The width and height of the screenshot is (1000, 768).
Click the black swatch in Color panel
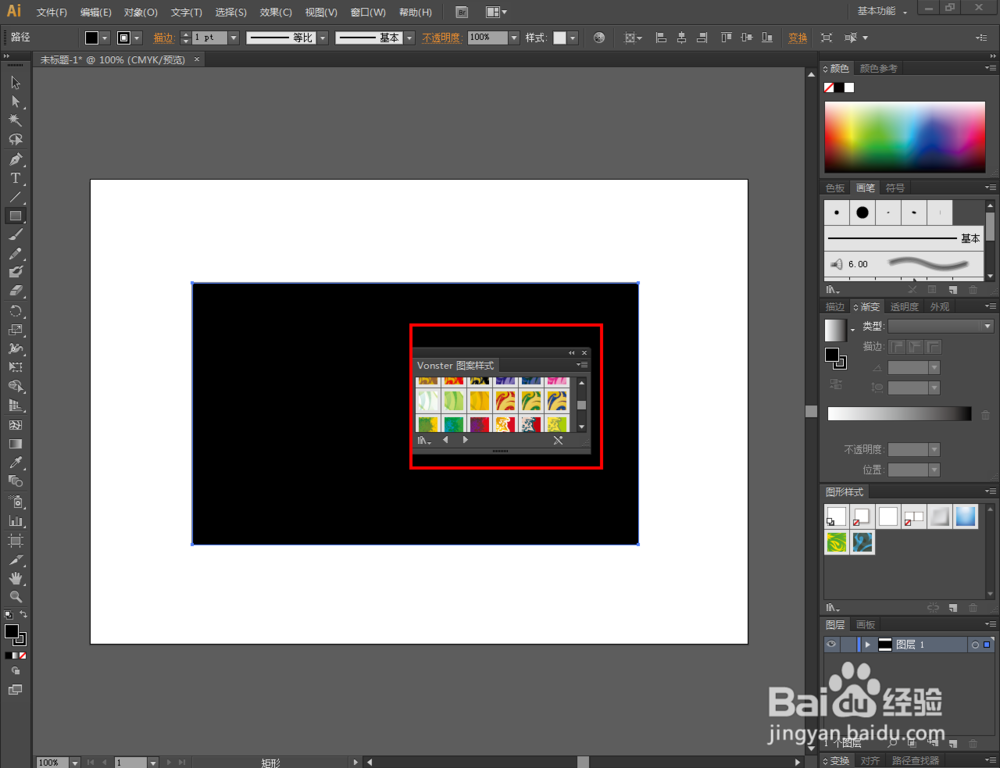click(x=839, y=87)
